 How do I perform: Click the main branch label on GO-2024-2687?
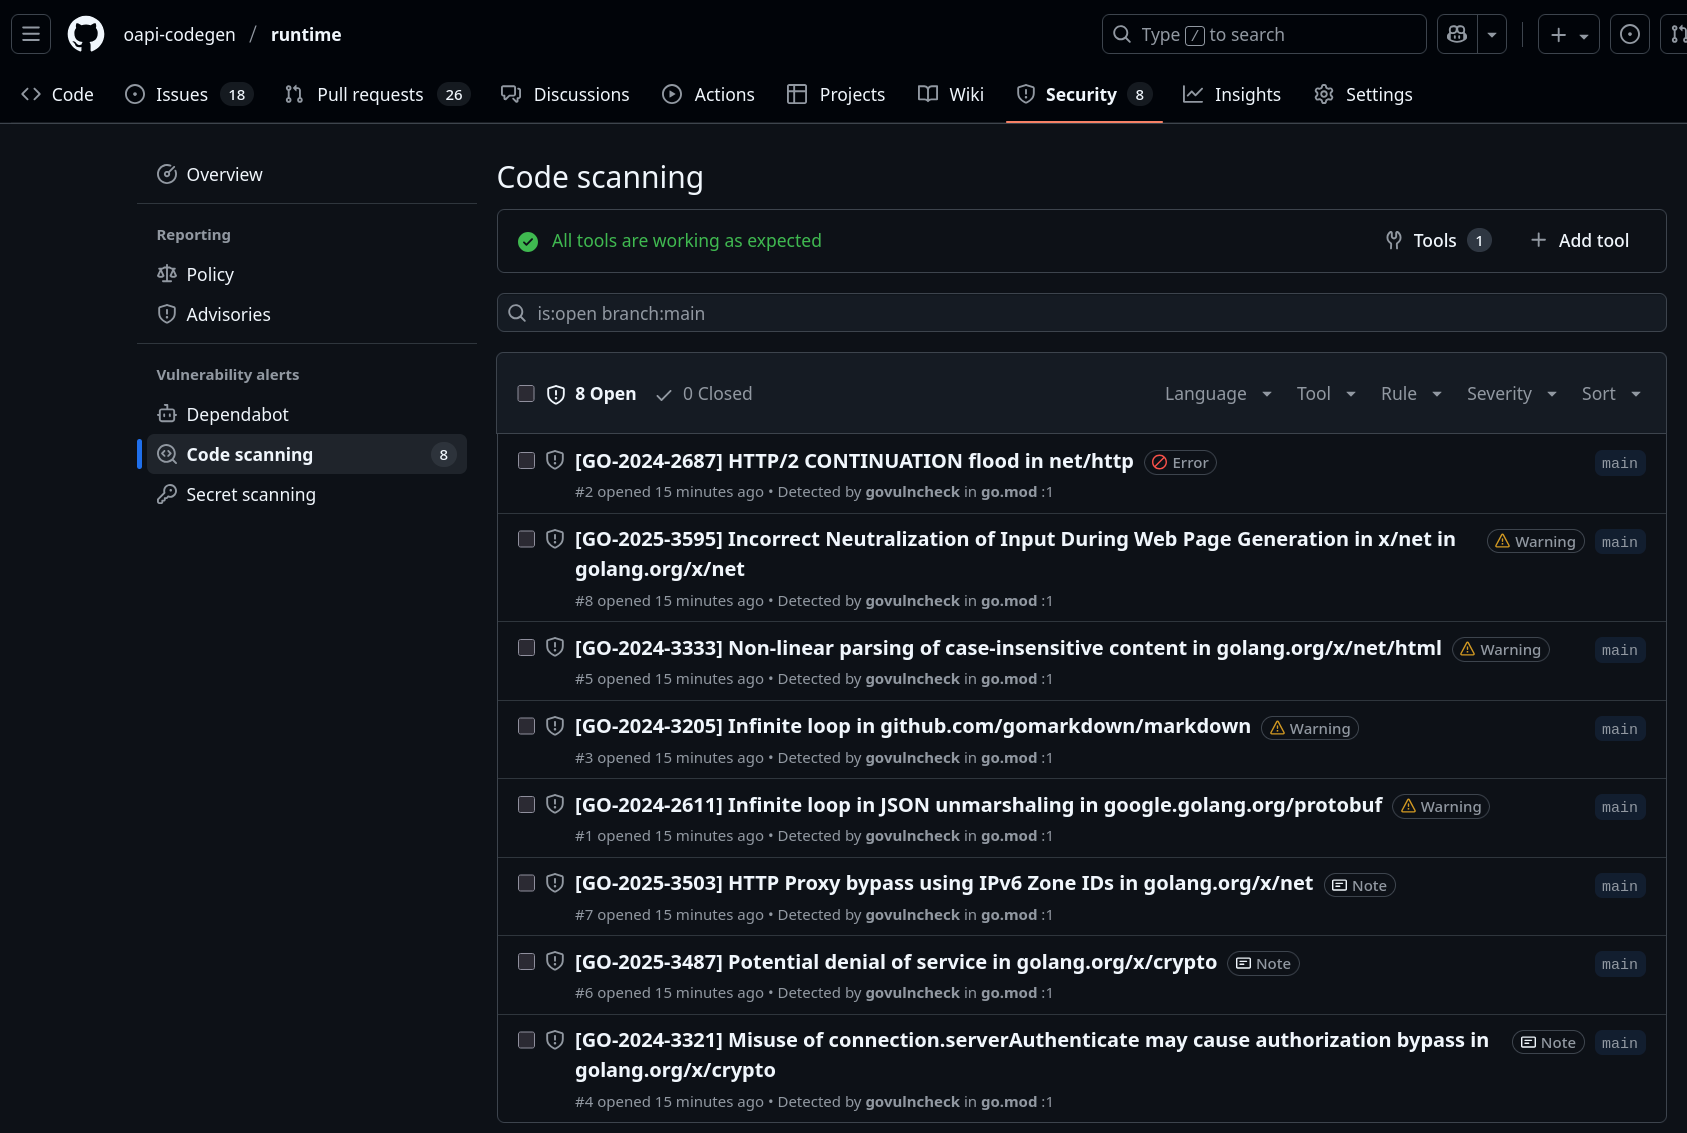coord(1620,463)
